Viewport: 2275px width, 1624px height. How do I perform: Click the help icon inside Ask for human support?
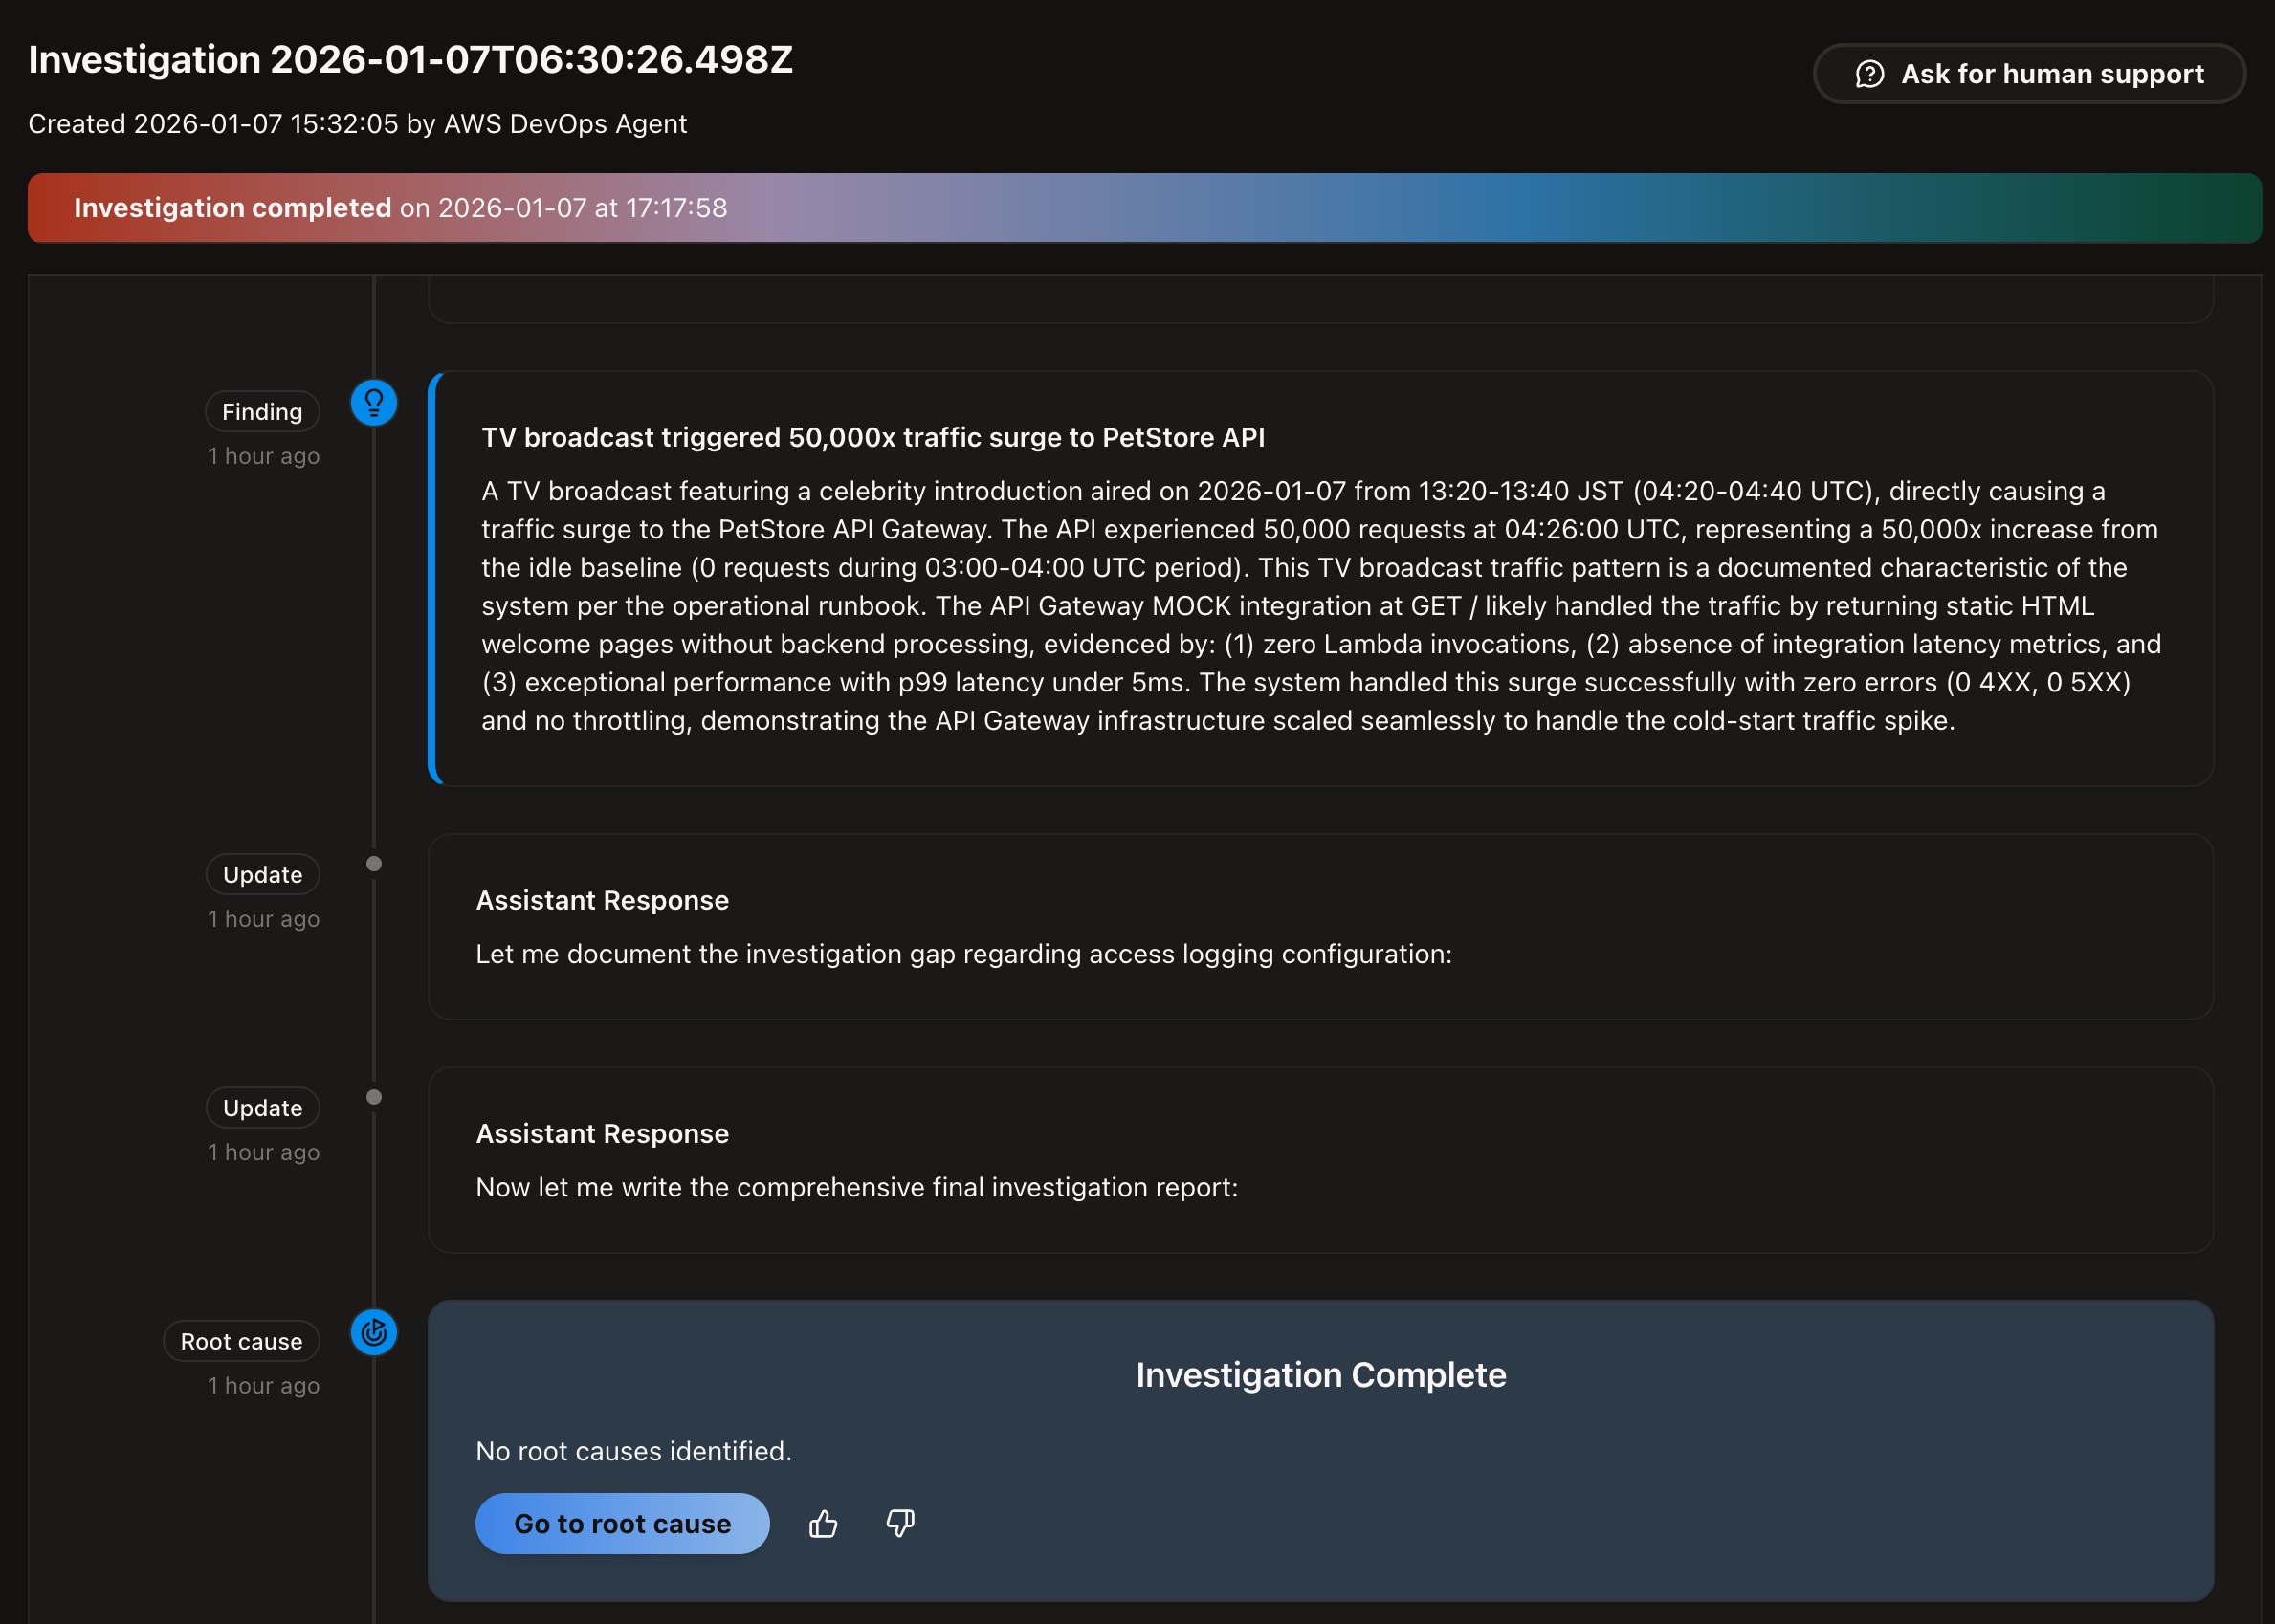pyautogui.click(x=1872, y=73)
